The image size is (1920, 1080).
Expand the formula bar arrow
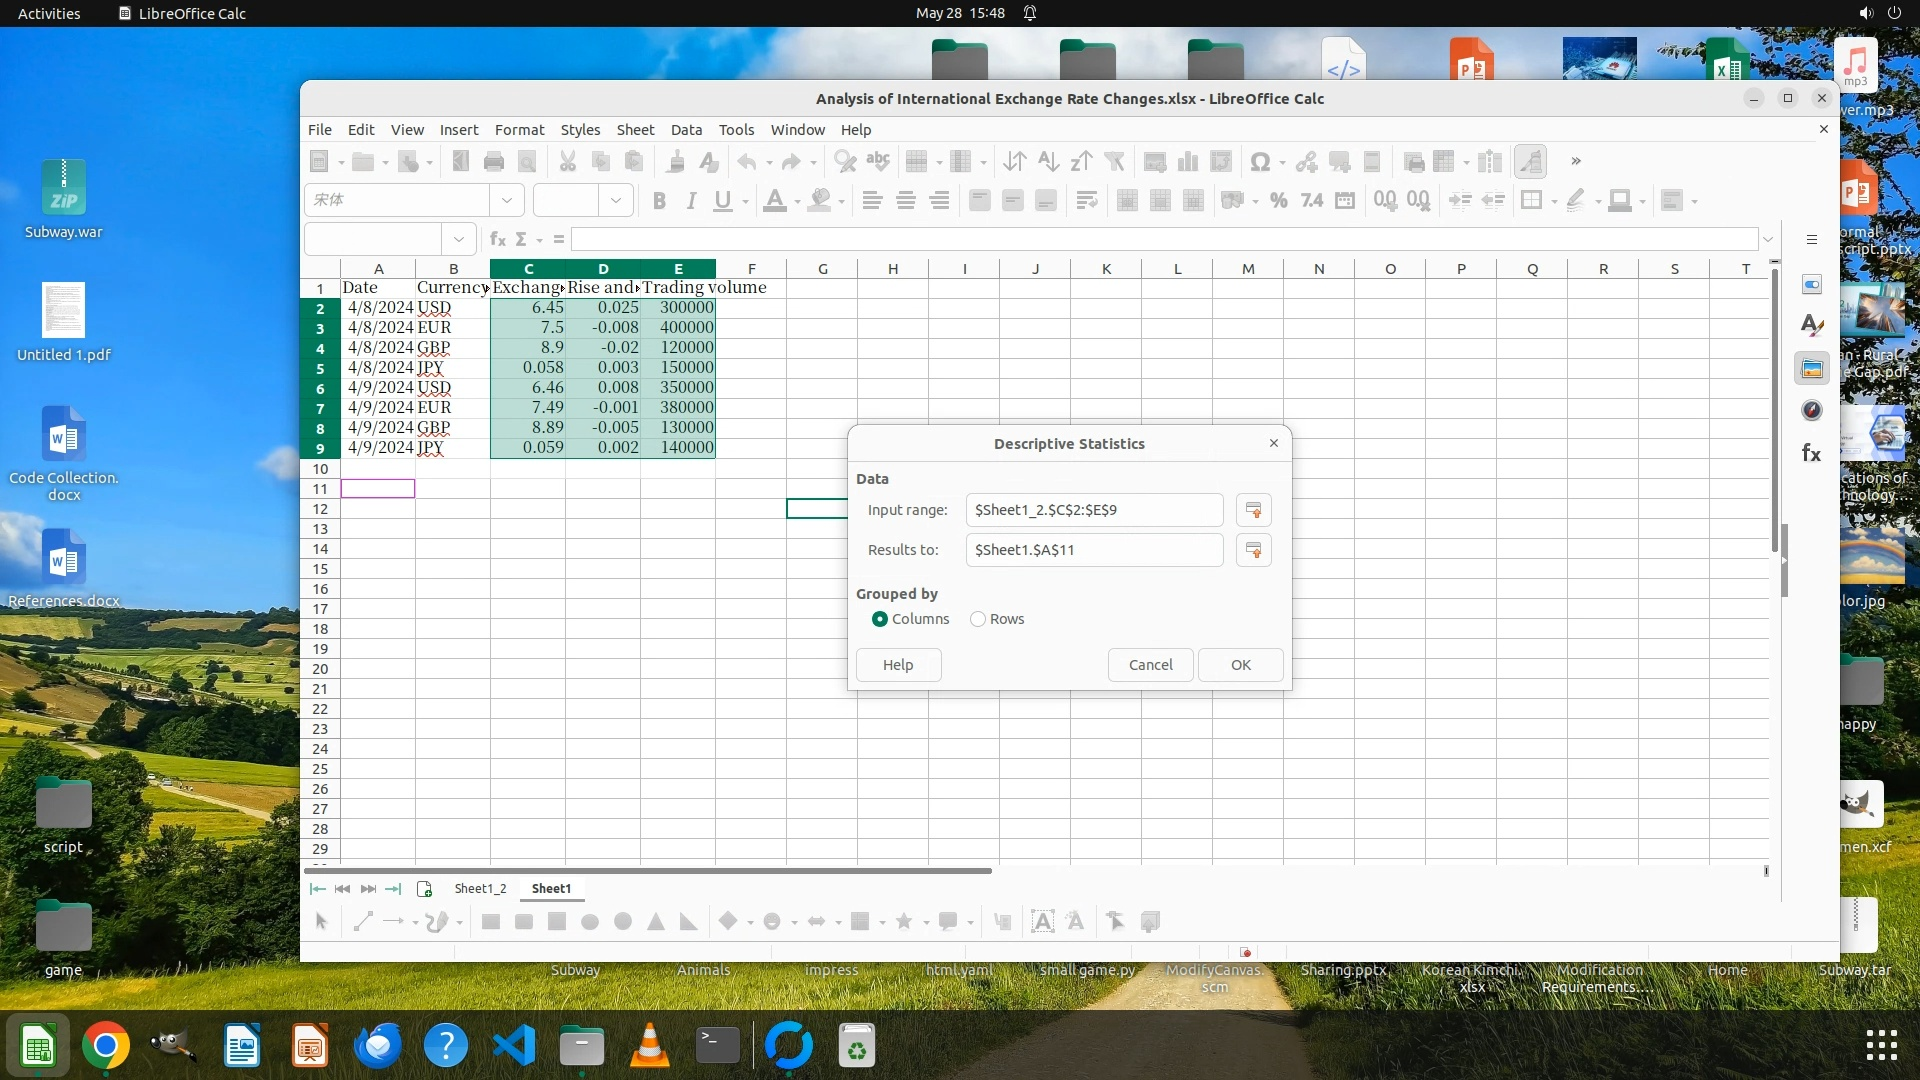[1767, 239]
